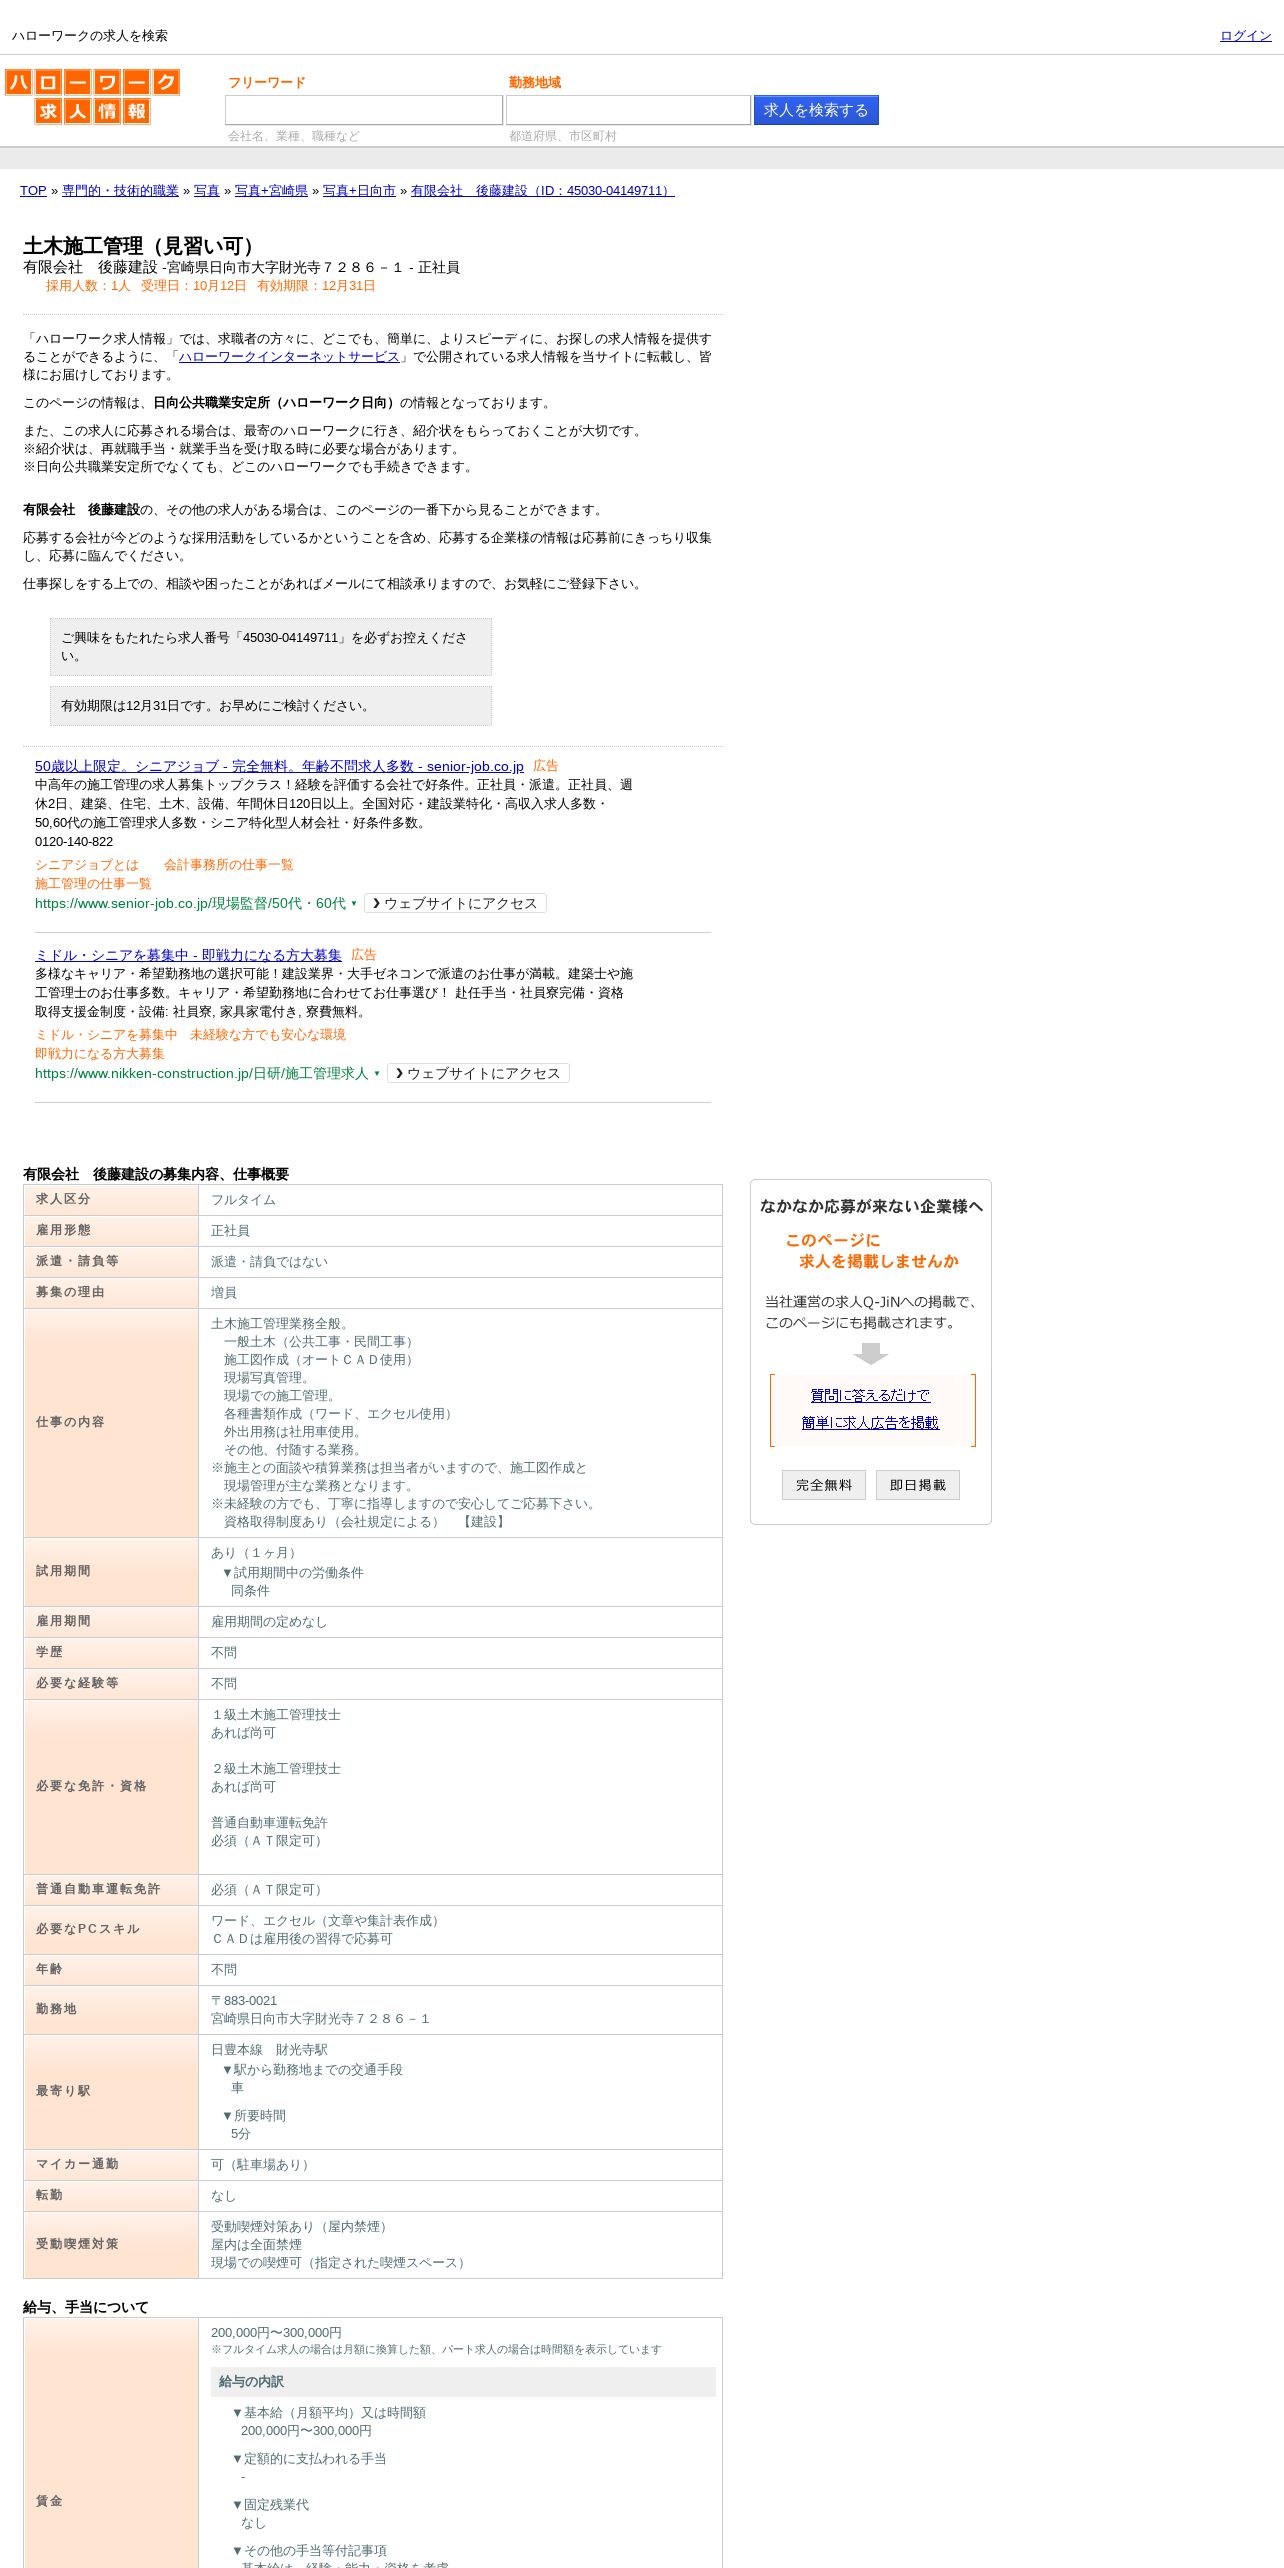This screenshot has height=2568, width=1284.
Task: Click the 即日掲載 button
Action: coord(918,1485)
